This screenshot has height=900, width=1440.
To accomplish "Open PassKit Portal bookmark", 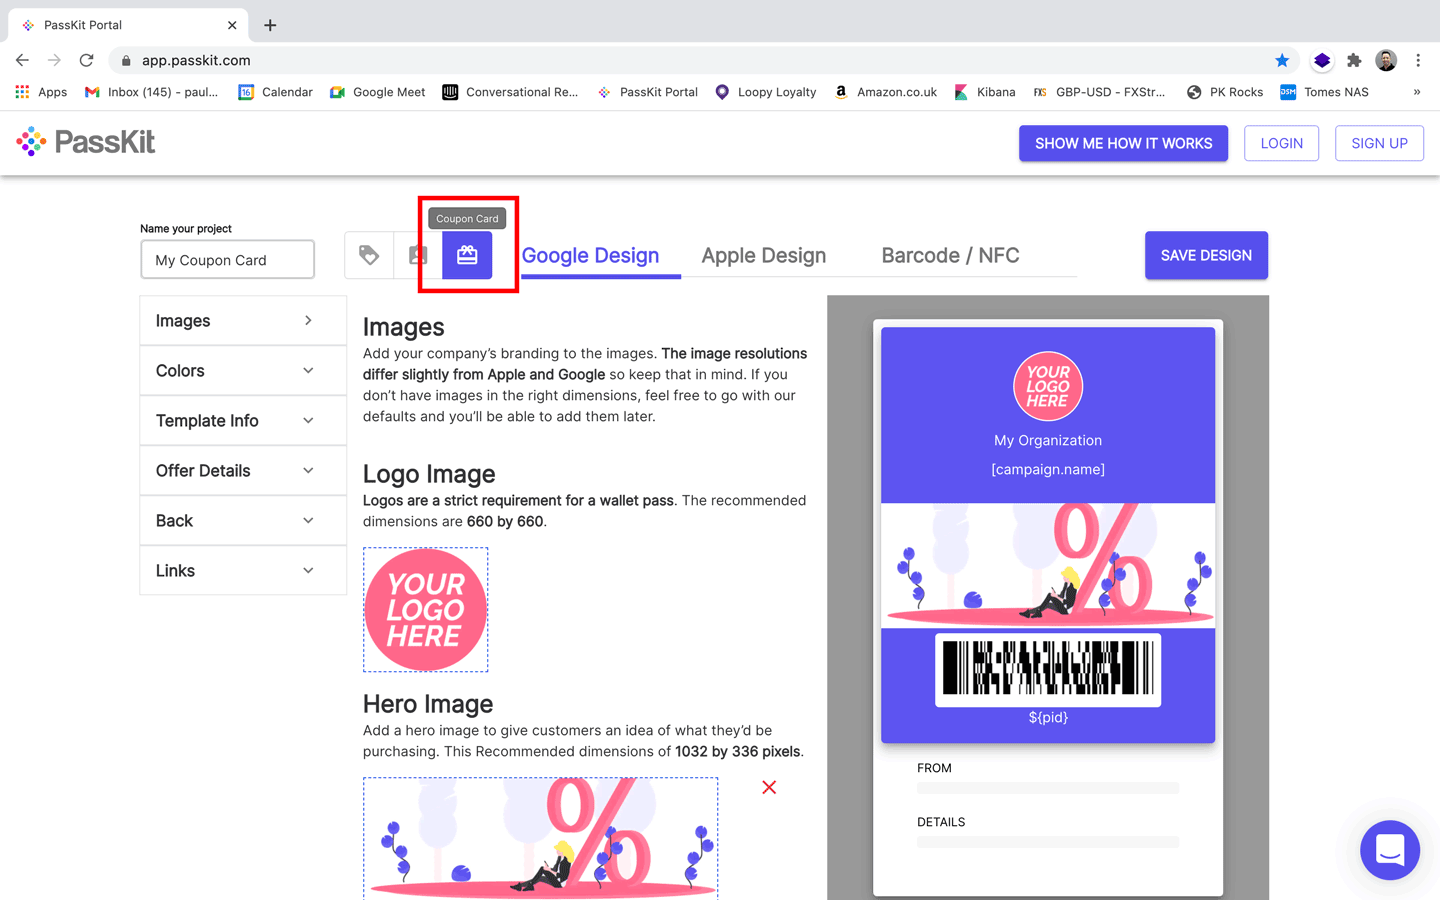I will [647, 92].
